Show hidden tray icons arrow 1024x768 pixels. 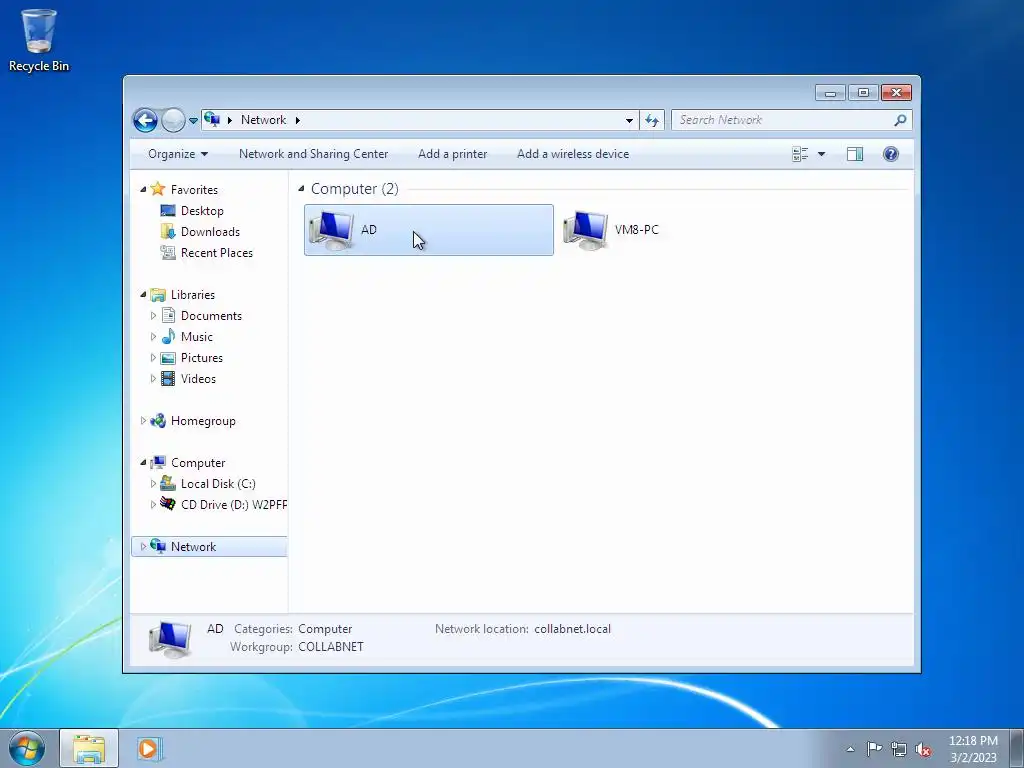[x=850, y=749]
